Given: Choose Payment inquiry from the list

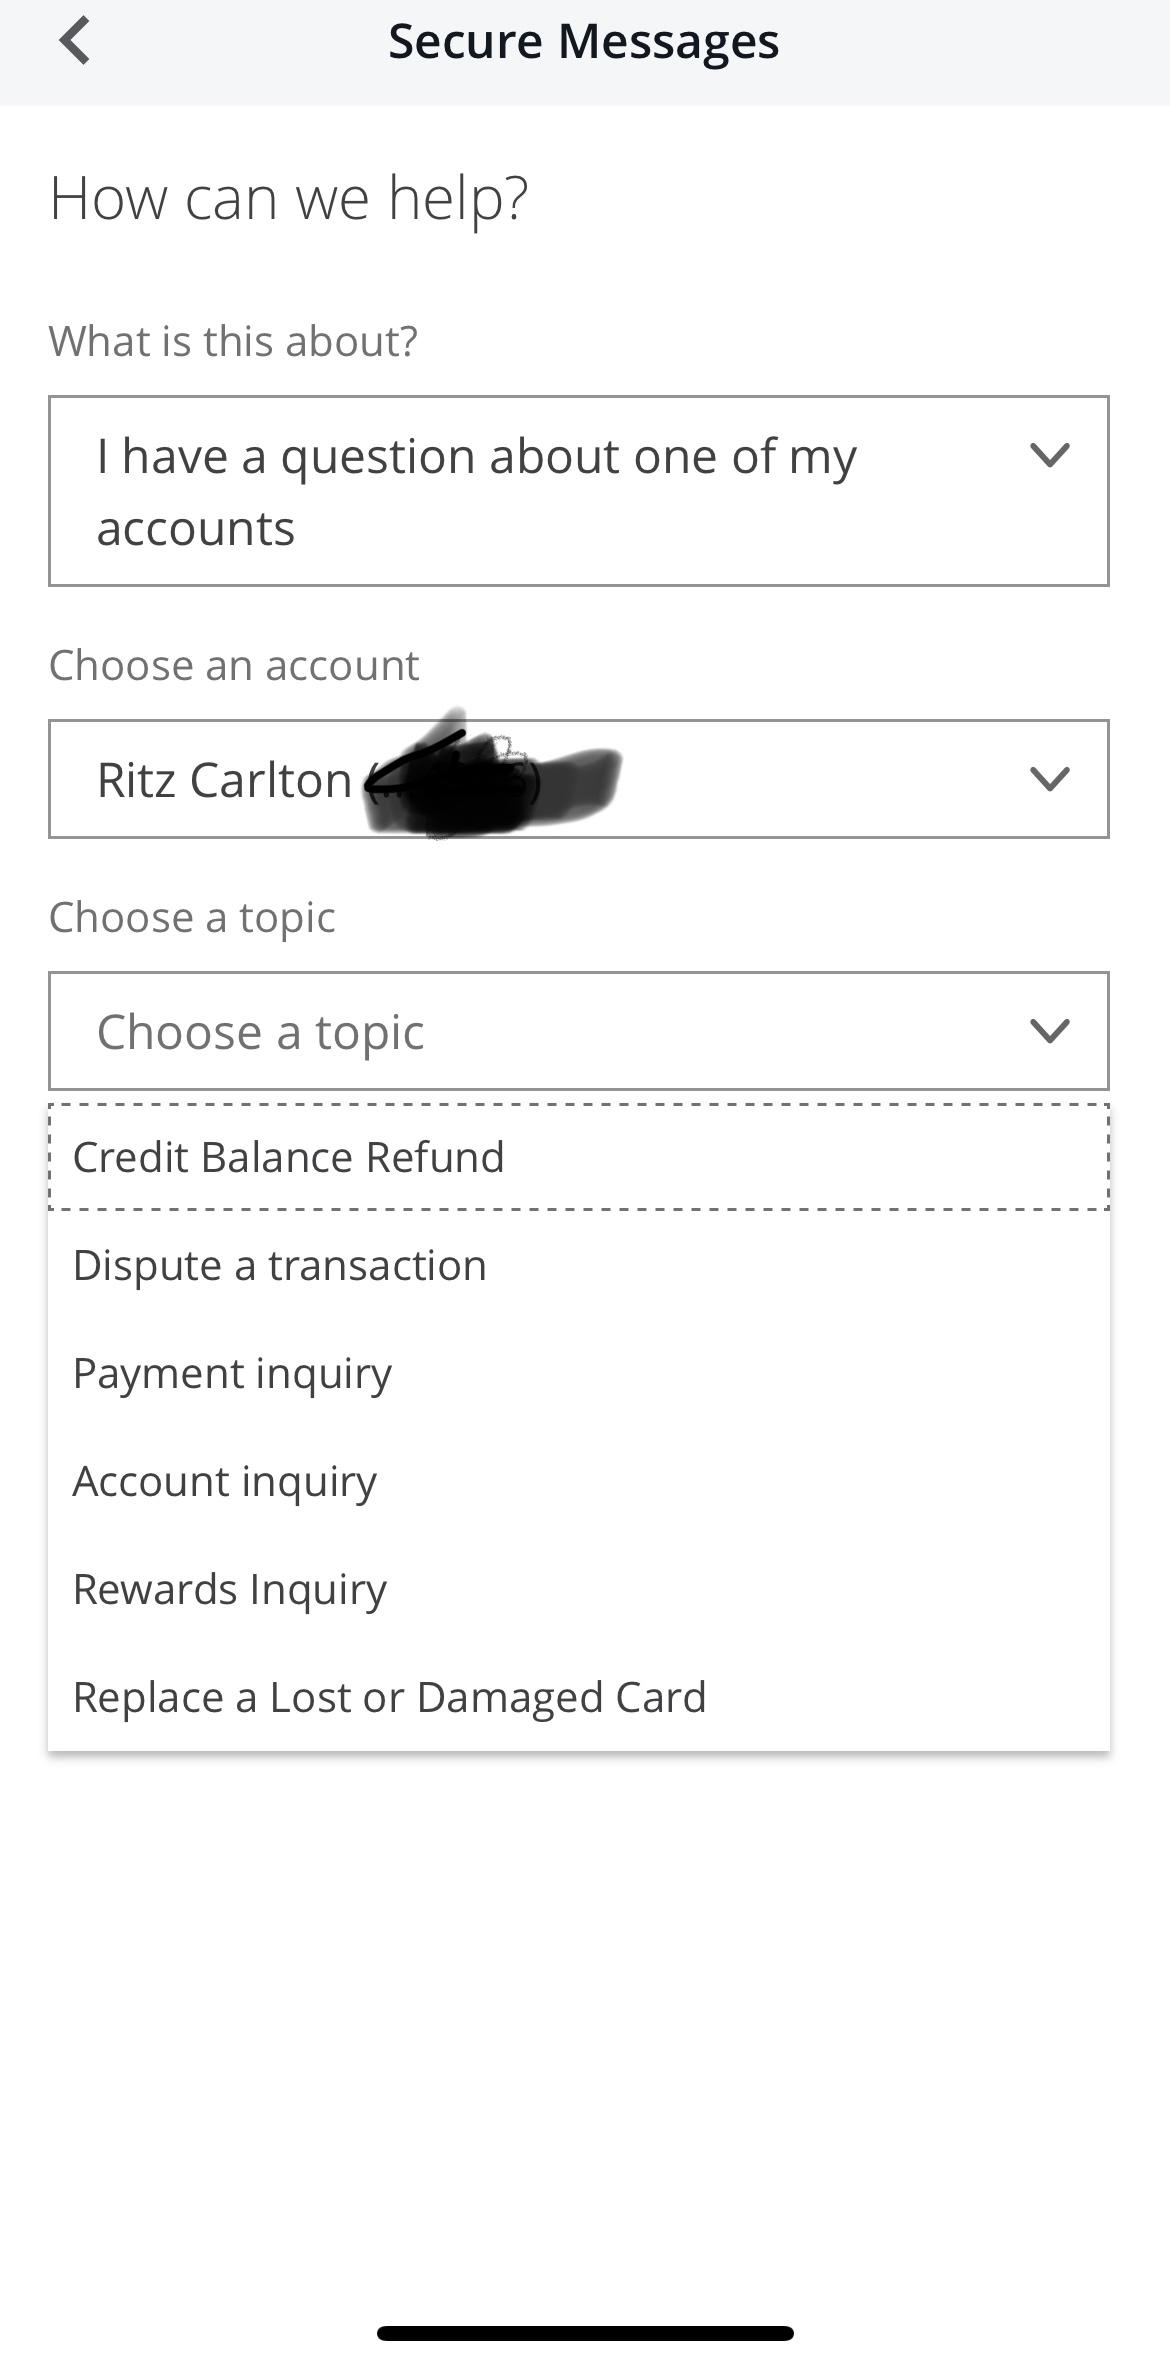Looking at the screenshot, I should (x=579, y=1373).
